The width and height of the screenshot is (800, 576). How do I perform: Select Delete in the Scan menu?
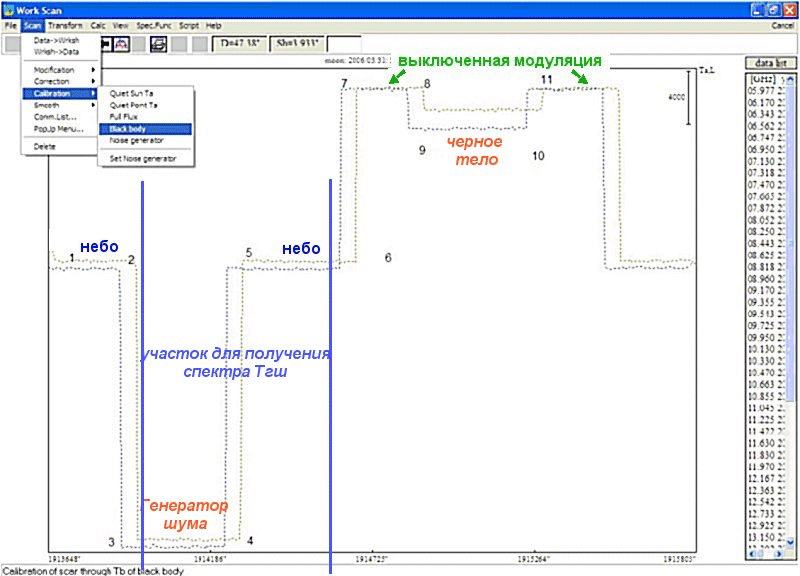[x=60, y=146]
